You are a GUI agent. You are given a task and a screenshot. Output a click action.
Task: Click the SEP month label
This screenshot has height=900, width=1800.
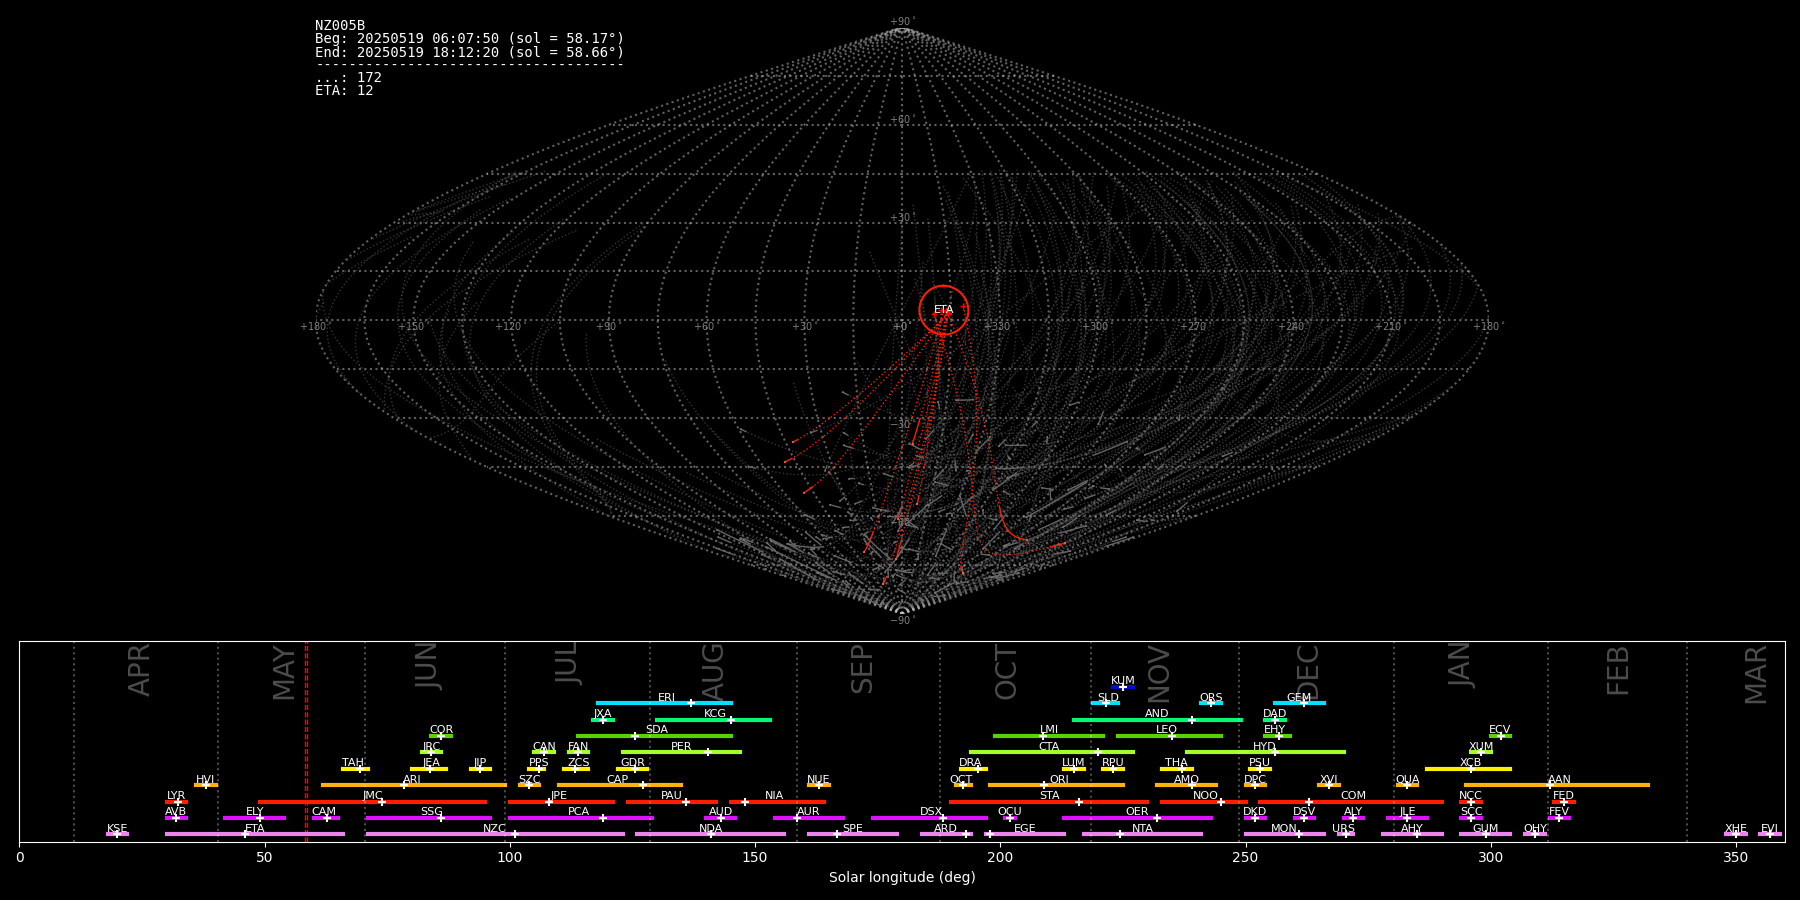(862, 669)
